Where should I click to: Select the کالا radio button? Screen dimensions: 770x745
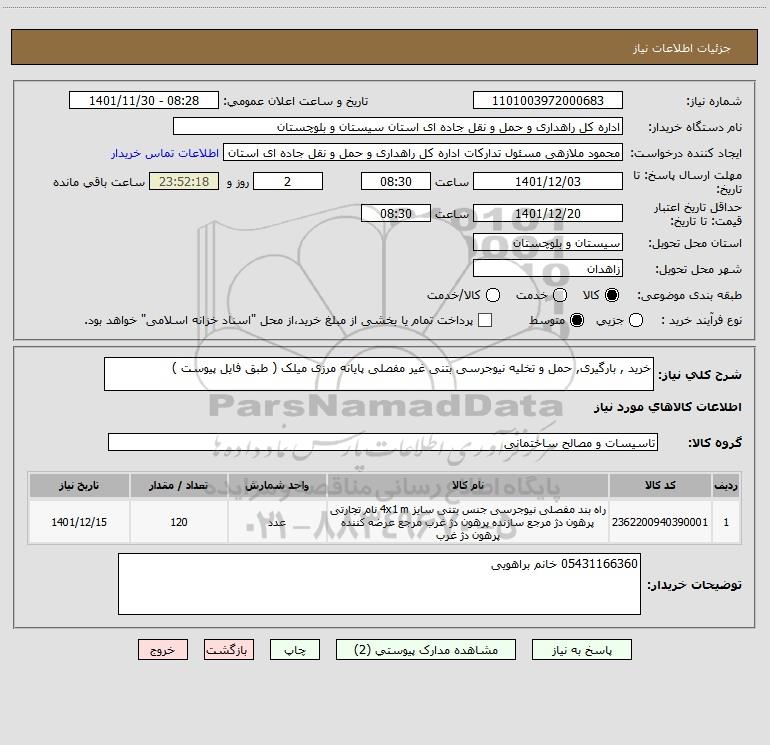pyautogui.click(x=612, y=295)
